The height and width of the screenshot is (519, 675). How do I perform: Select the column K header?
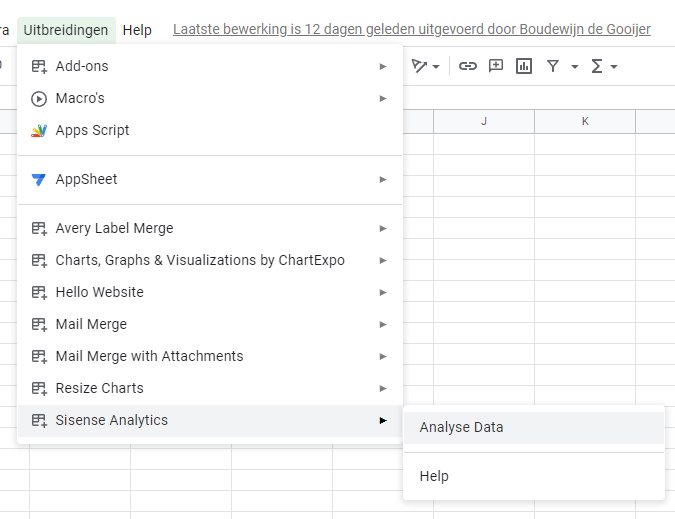pyautogui.click(x=585, y=121)
